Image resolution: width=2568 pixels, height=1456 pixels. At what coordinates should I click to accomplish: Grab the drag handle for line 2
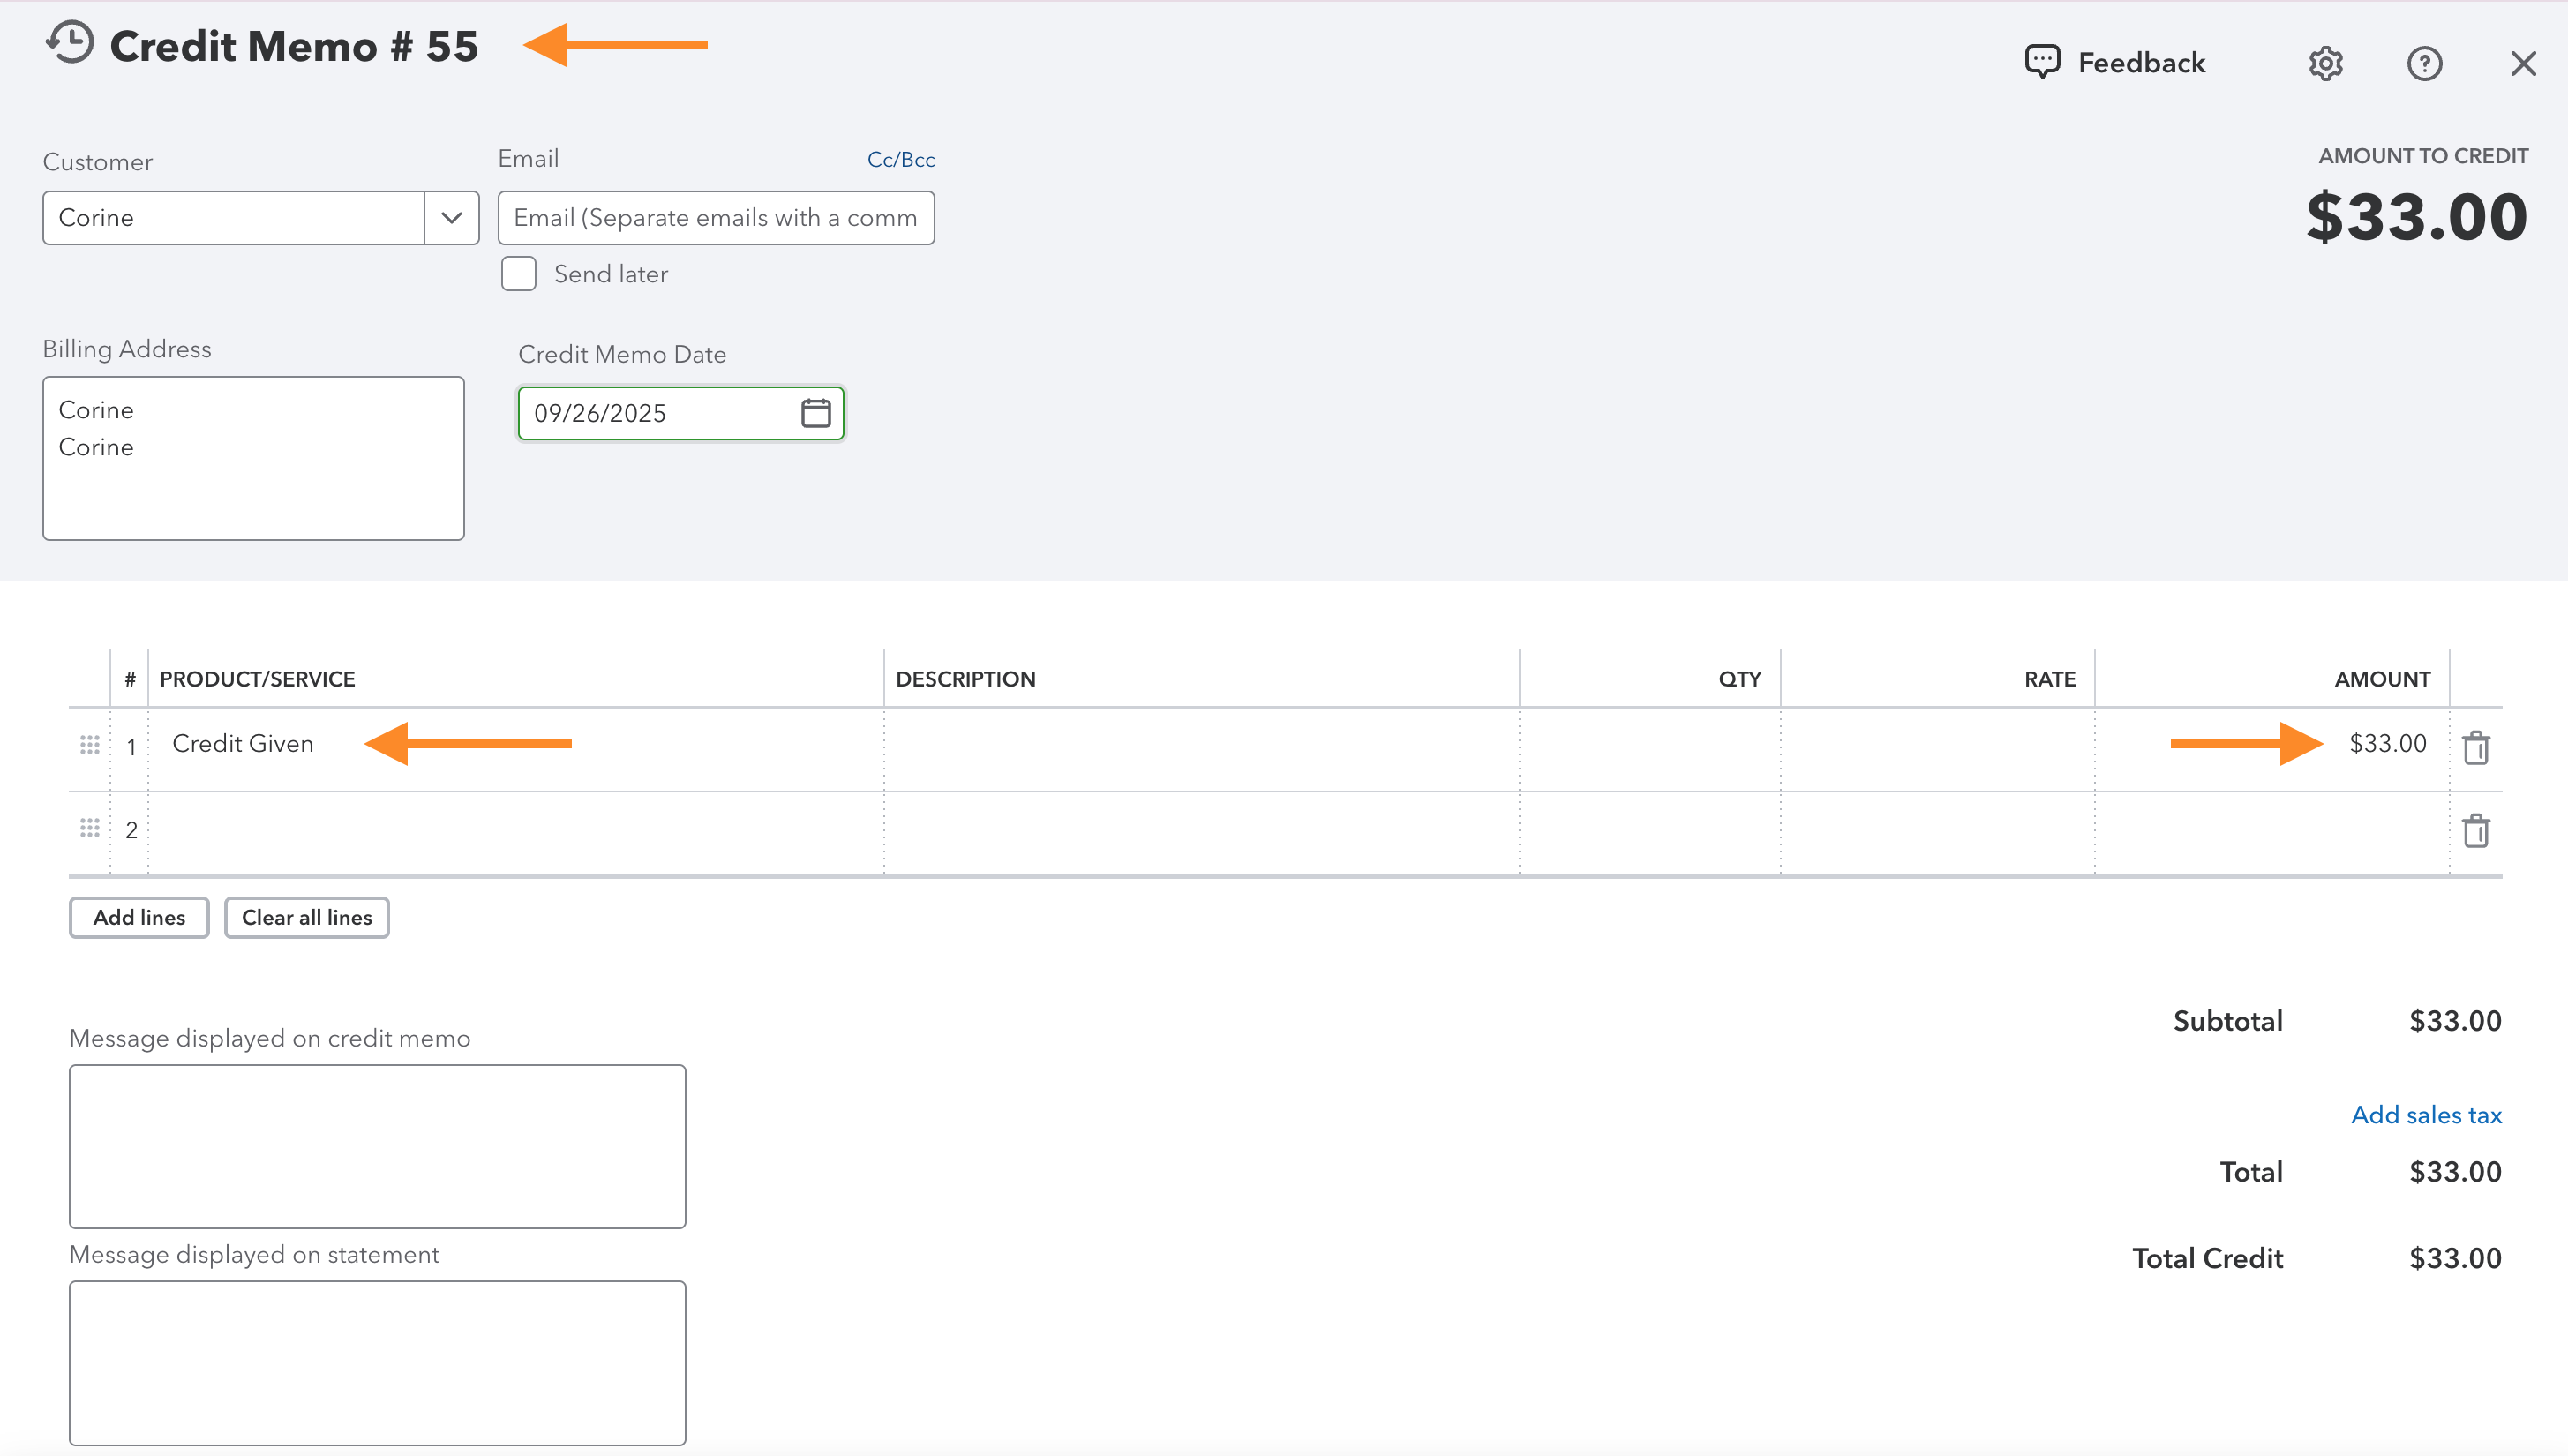(x=90, y=828)
